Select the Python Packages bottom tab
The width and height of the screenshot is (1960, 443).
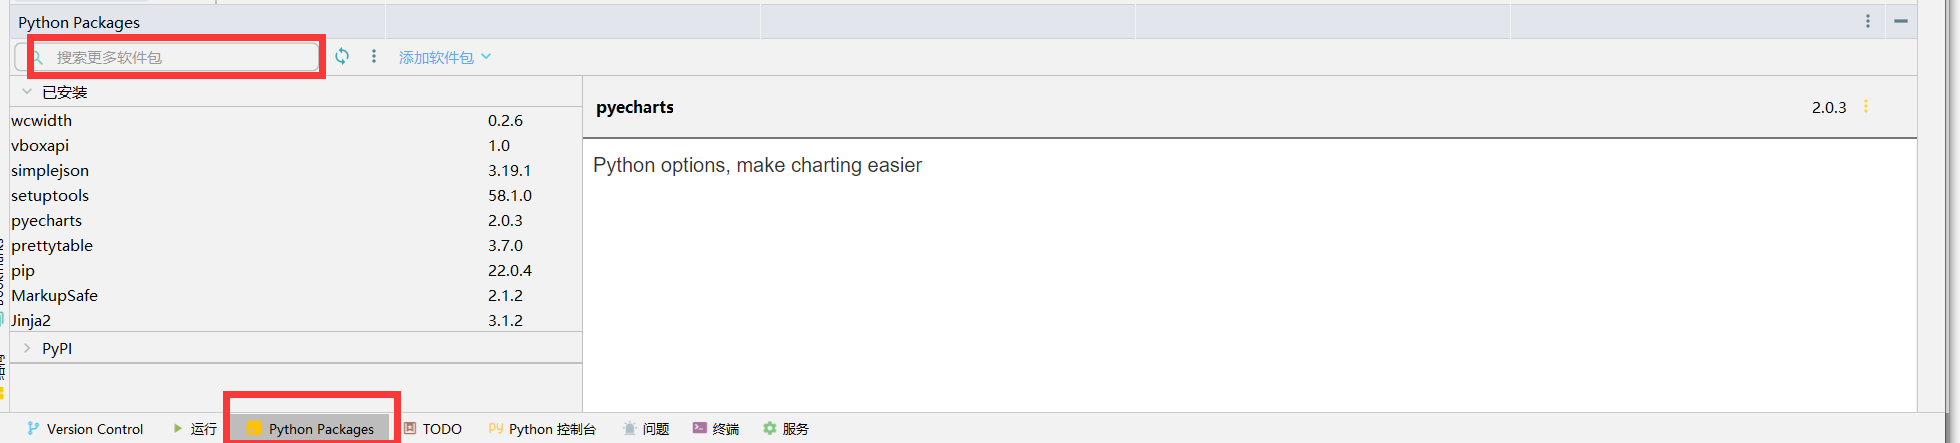(311, 429)
